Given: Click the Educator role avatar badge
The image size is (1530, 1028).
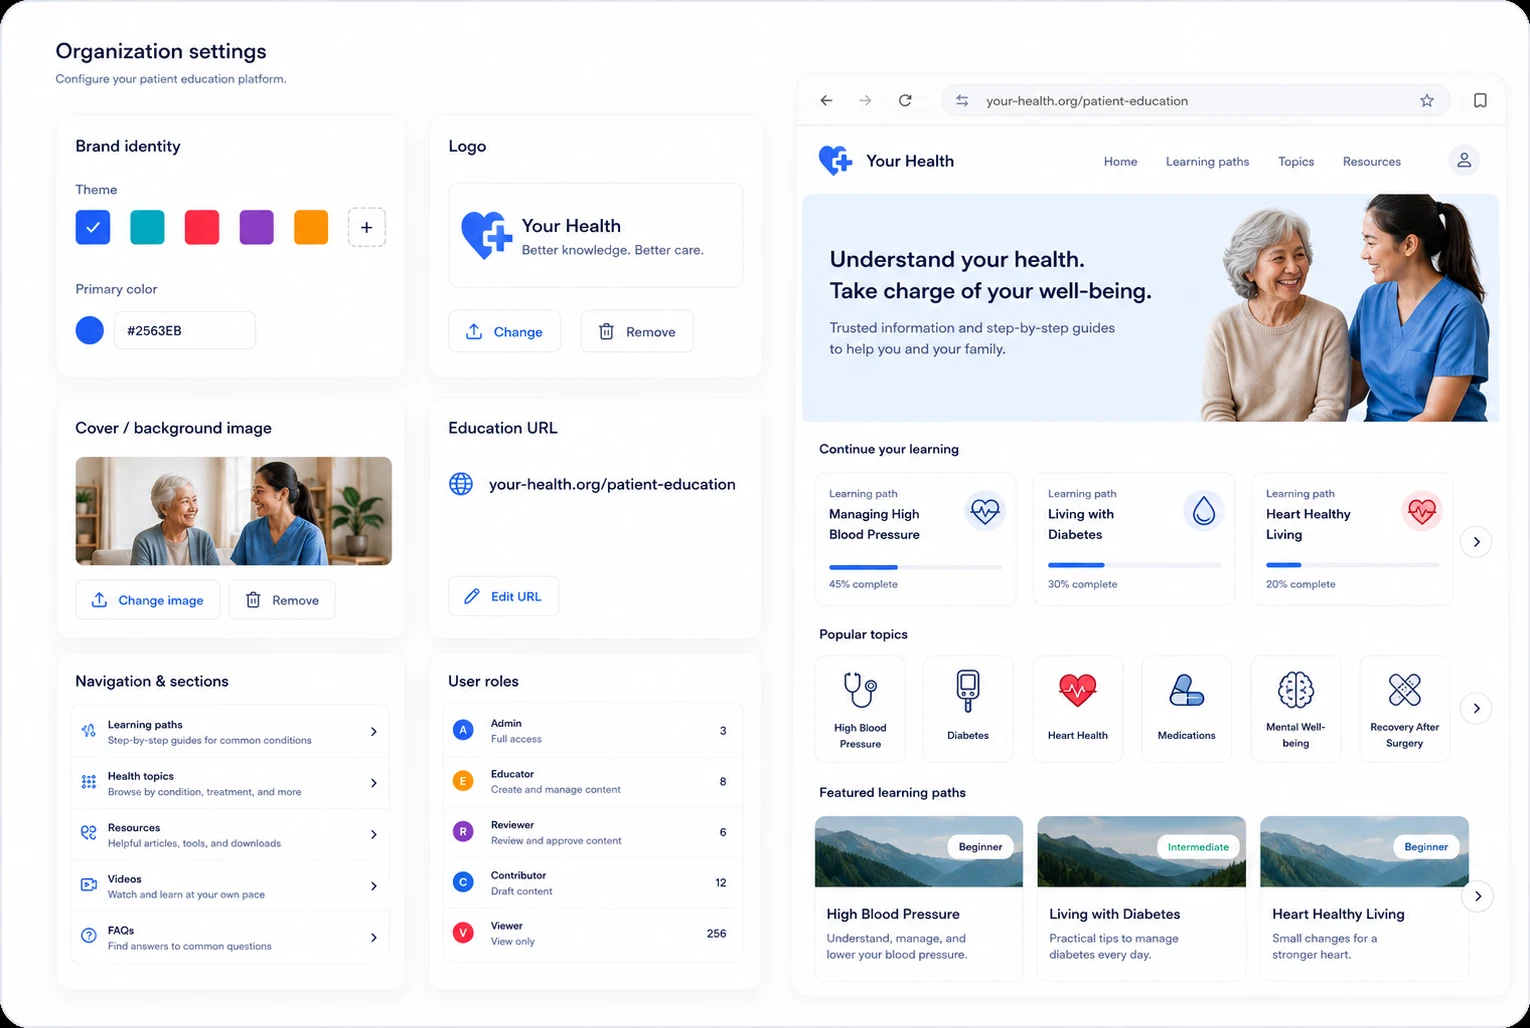Looking at the screenshot, I should (463, 781).
